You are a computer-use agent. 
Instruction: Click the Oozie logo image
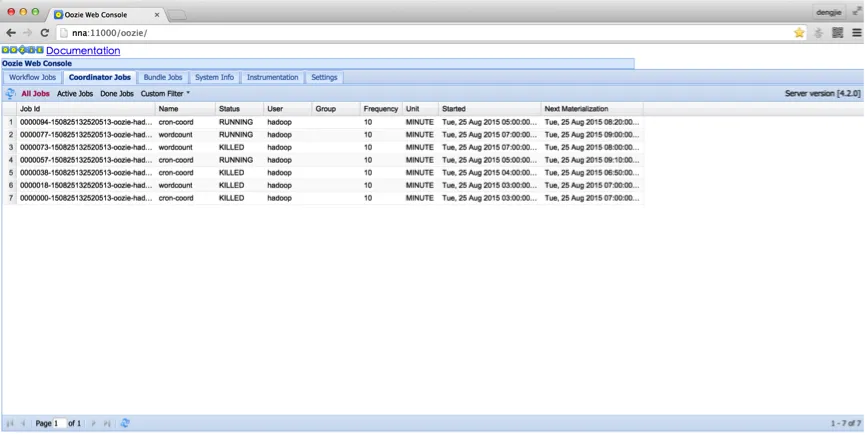(x=23, y=50)
